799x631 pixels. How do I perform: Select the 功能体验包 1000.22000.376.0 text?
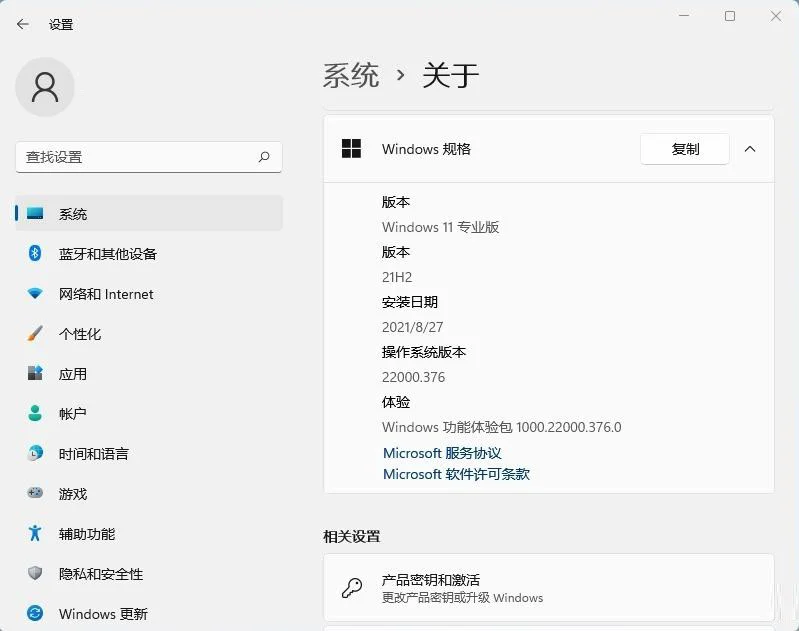[502, 427]
